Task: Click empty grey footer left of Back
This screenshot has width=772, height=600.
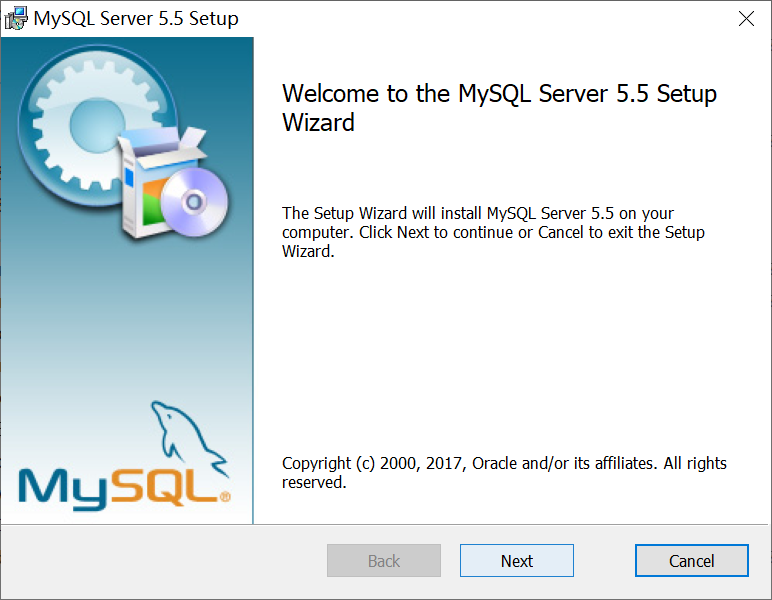Action: (x=160, y=561)
